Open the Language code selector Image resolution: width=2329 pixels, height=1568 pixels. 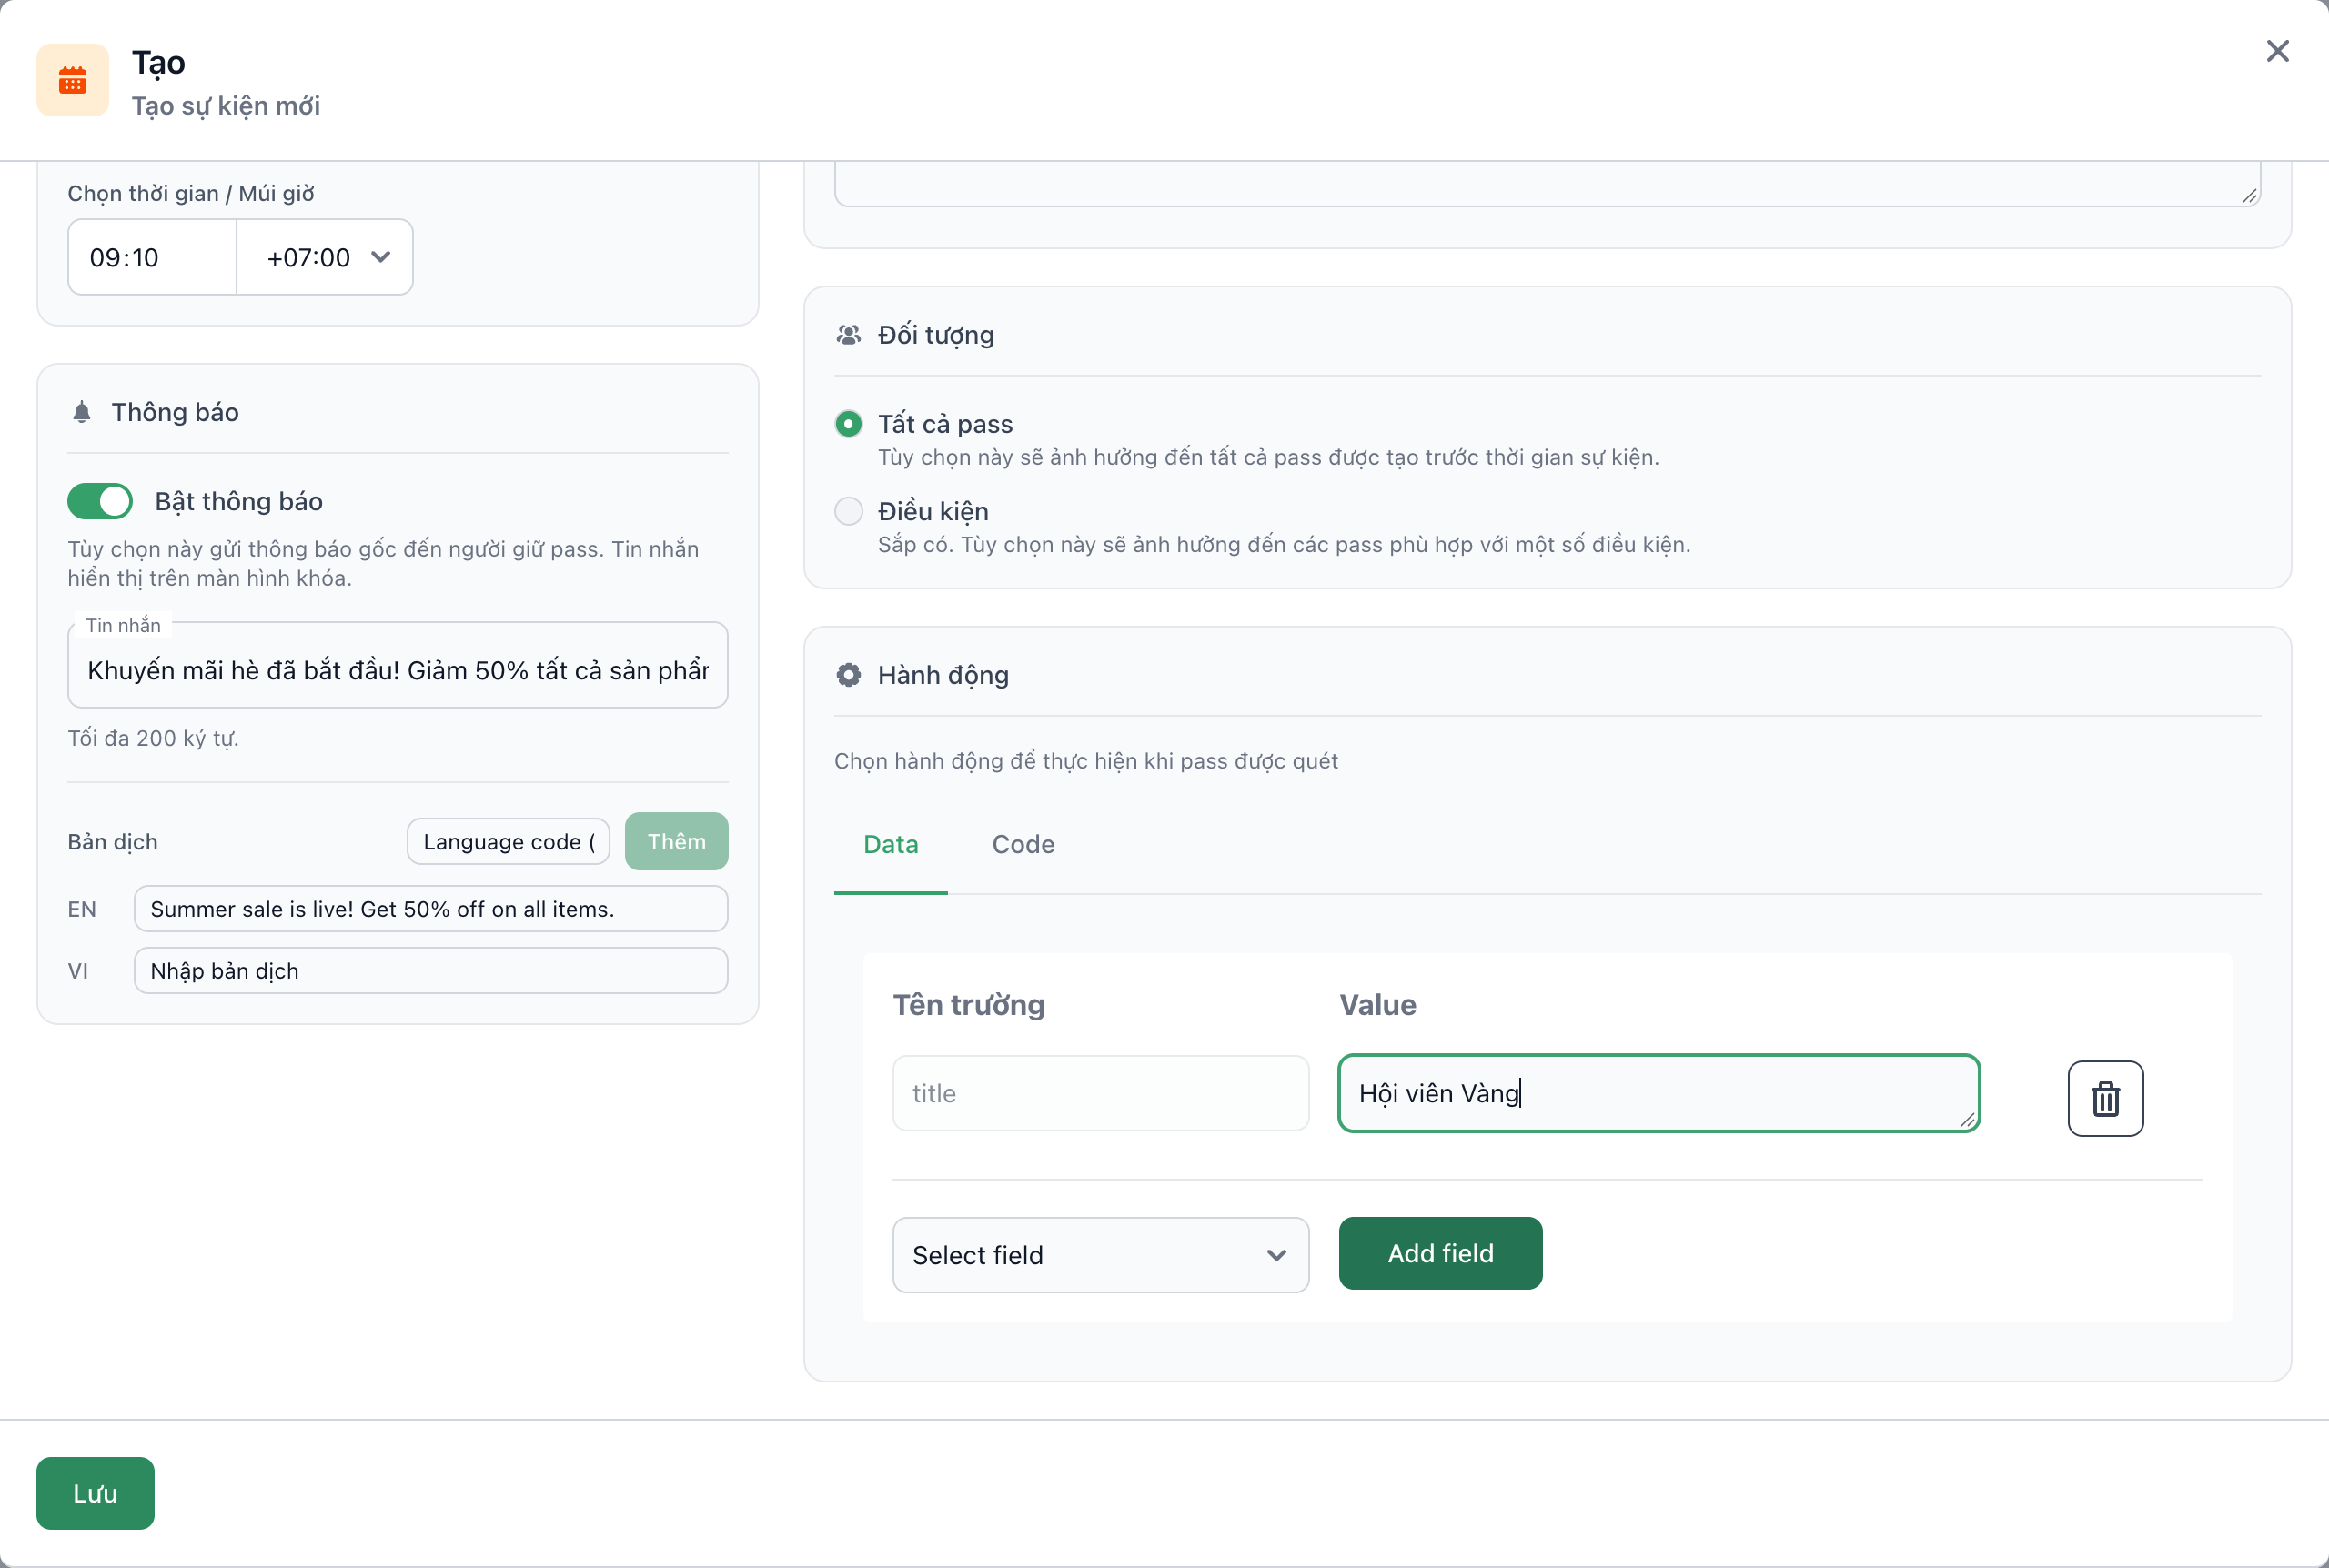[508, 841]
